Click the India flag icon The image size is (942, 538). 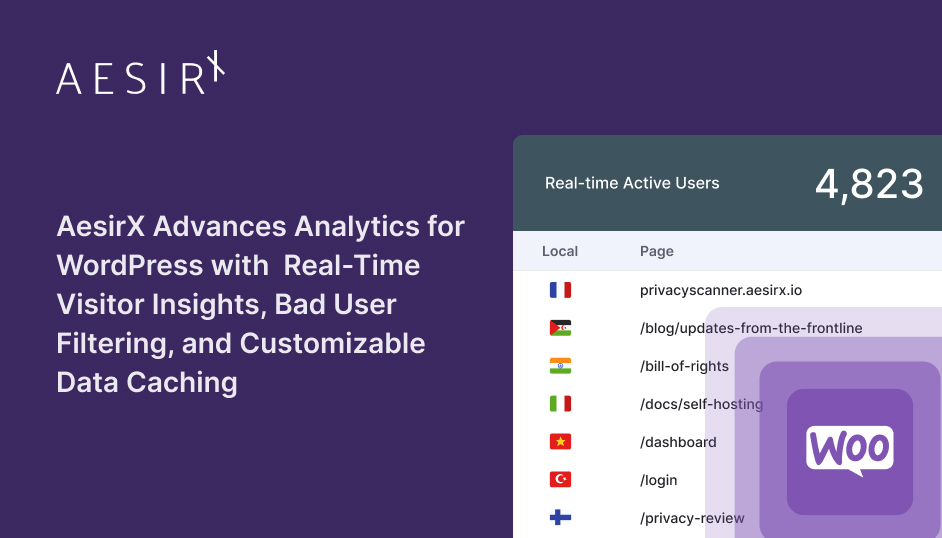pyautogui.click(x=560, y=366)
